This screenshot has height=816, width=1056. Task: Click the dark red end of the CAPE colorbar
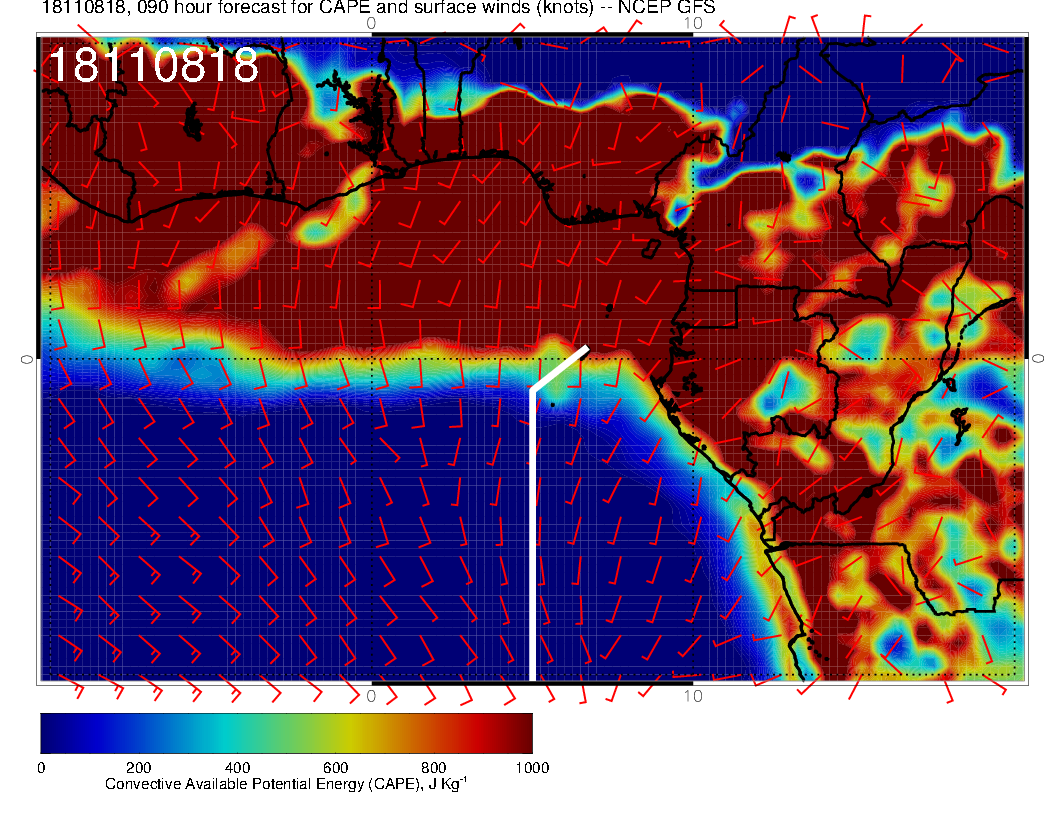pos(520,732)
